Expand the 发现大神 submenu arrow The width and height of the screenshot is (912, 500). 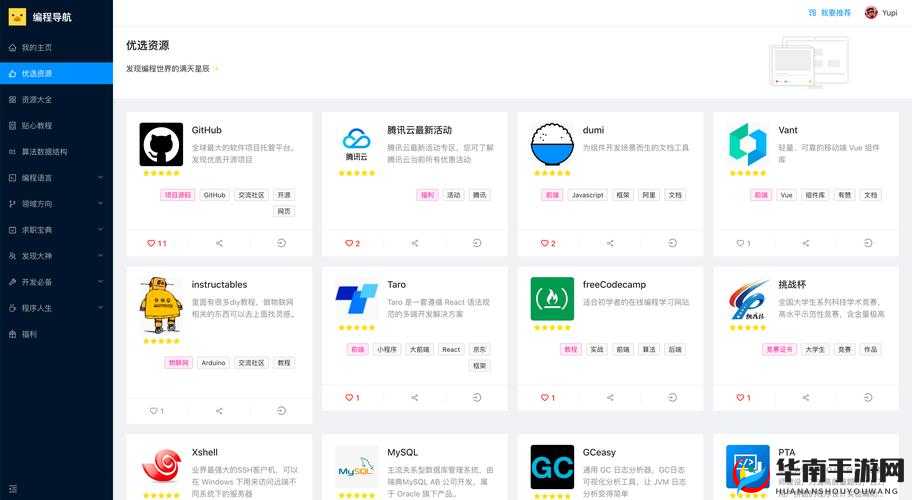point(100,256)
